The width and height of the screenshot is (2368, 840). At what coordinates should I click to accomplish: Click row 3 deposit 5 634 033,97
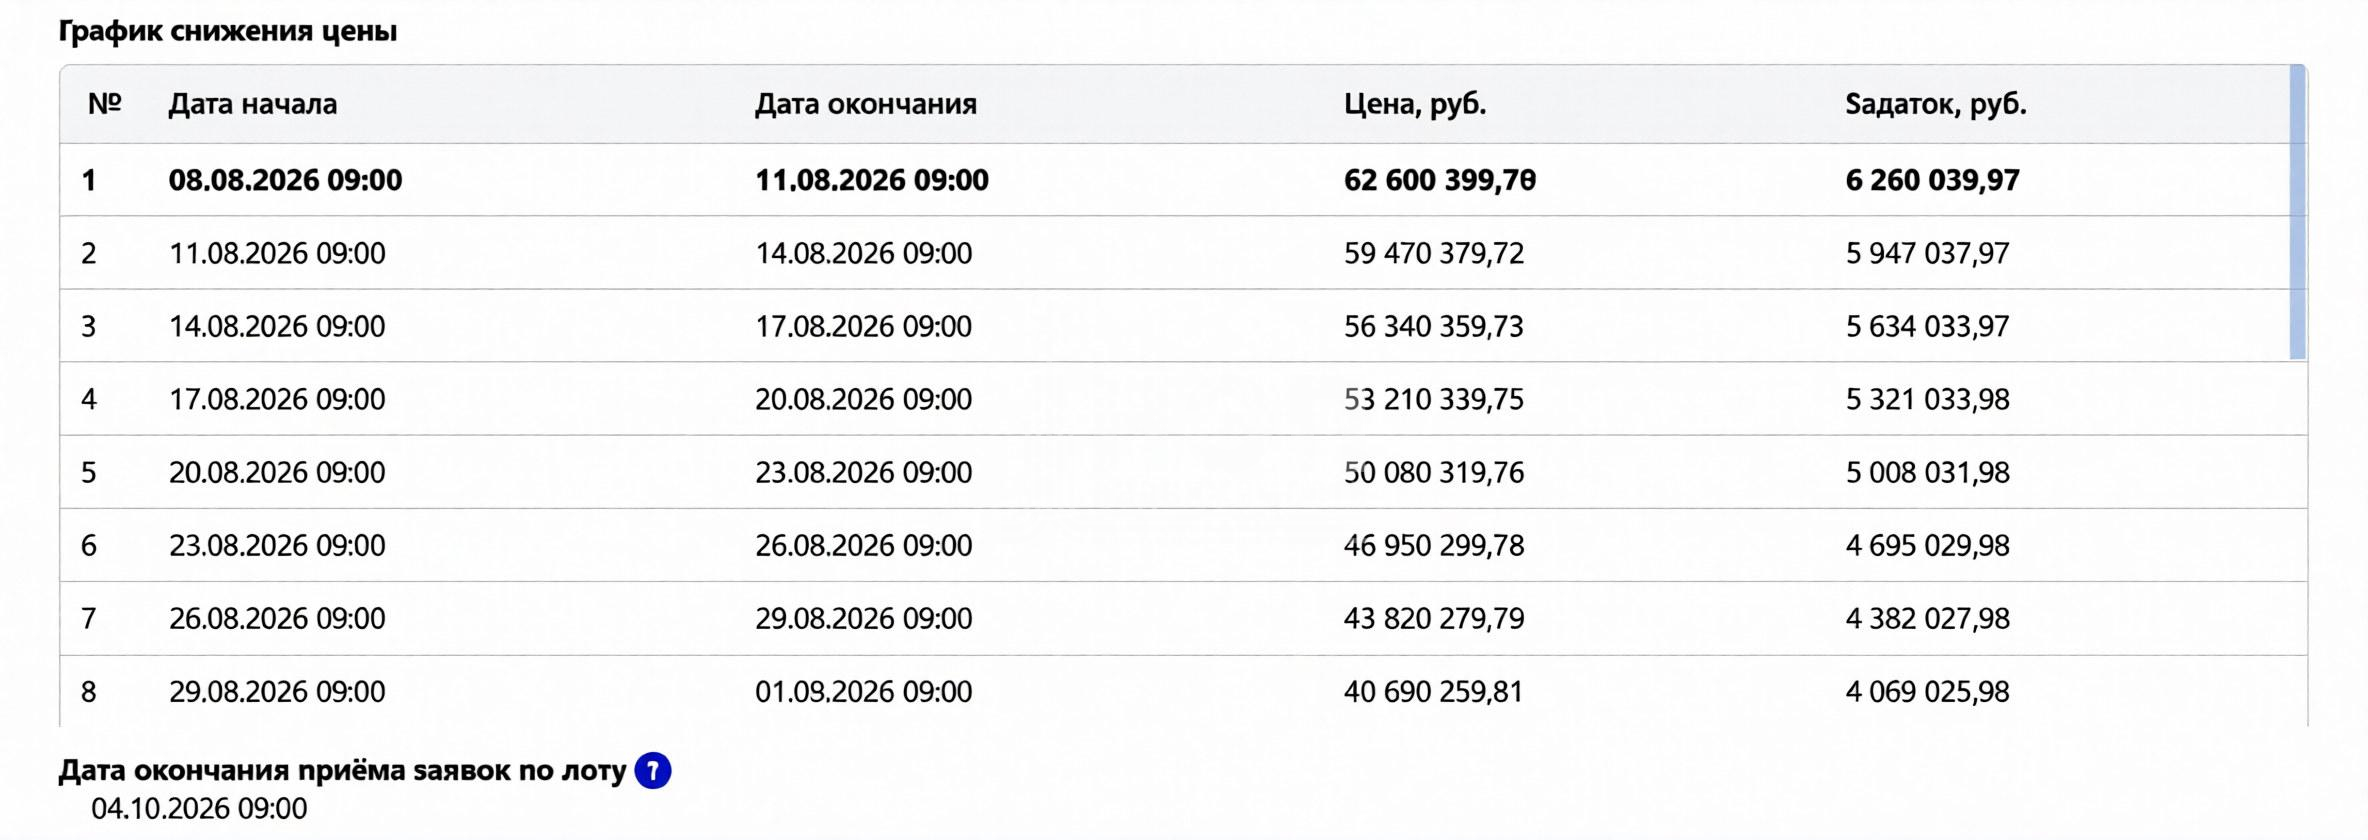[x=1927, y=326]
